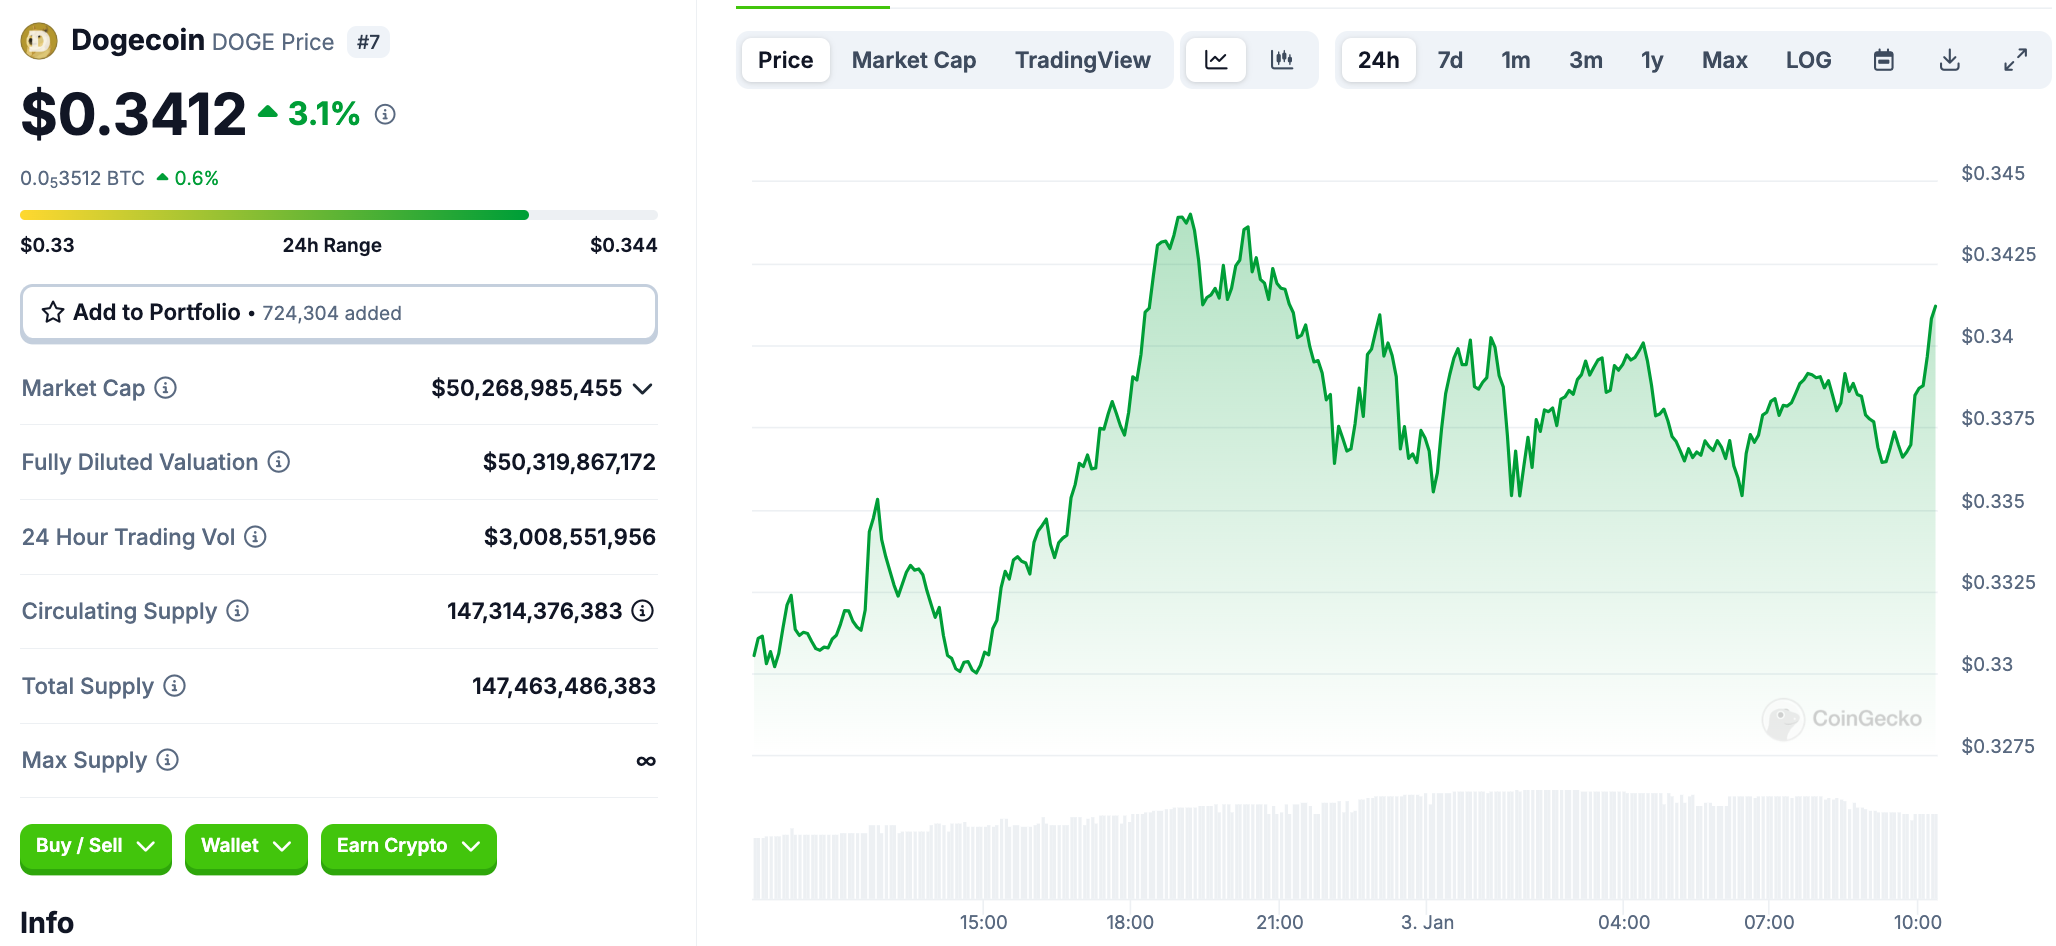Click the 24h Range progress bar
2056x946 pixels.
[x=338, y=215]
